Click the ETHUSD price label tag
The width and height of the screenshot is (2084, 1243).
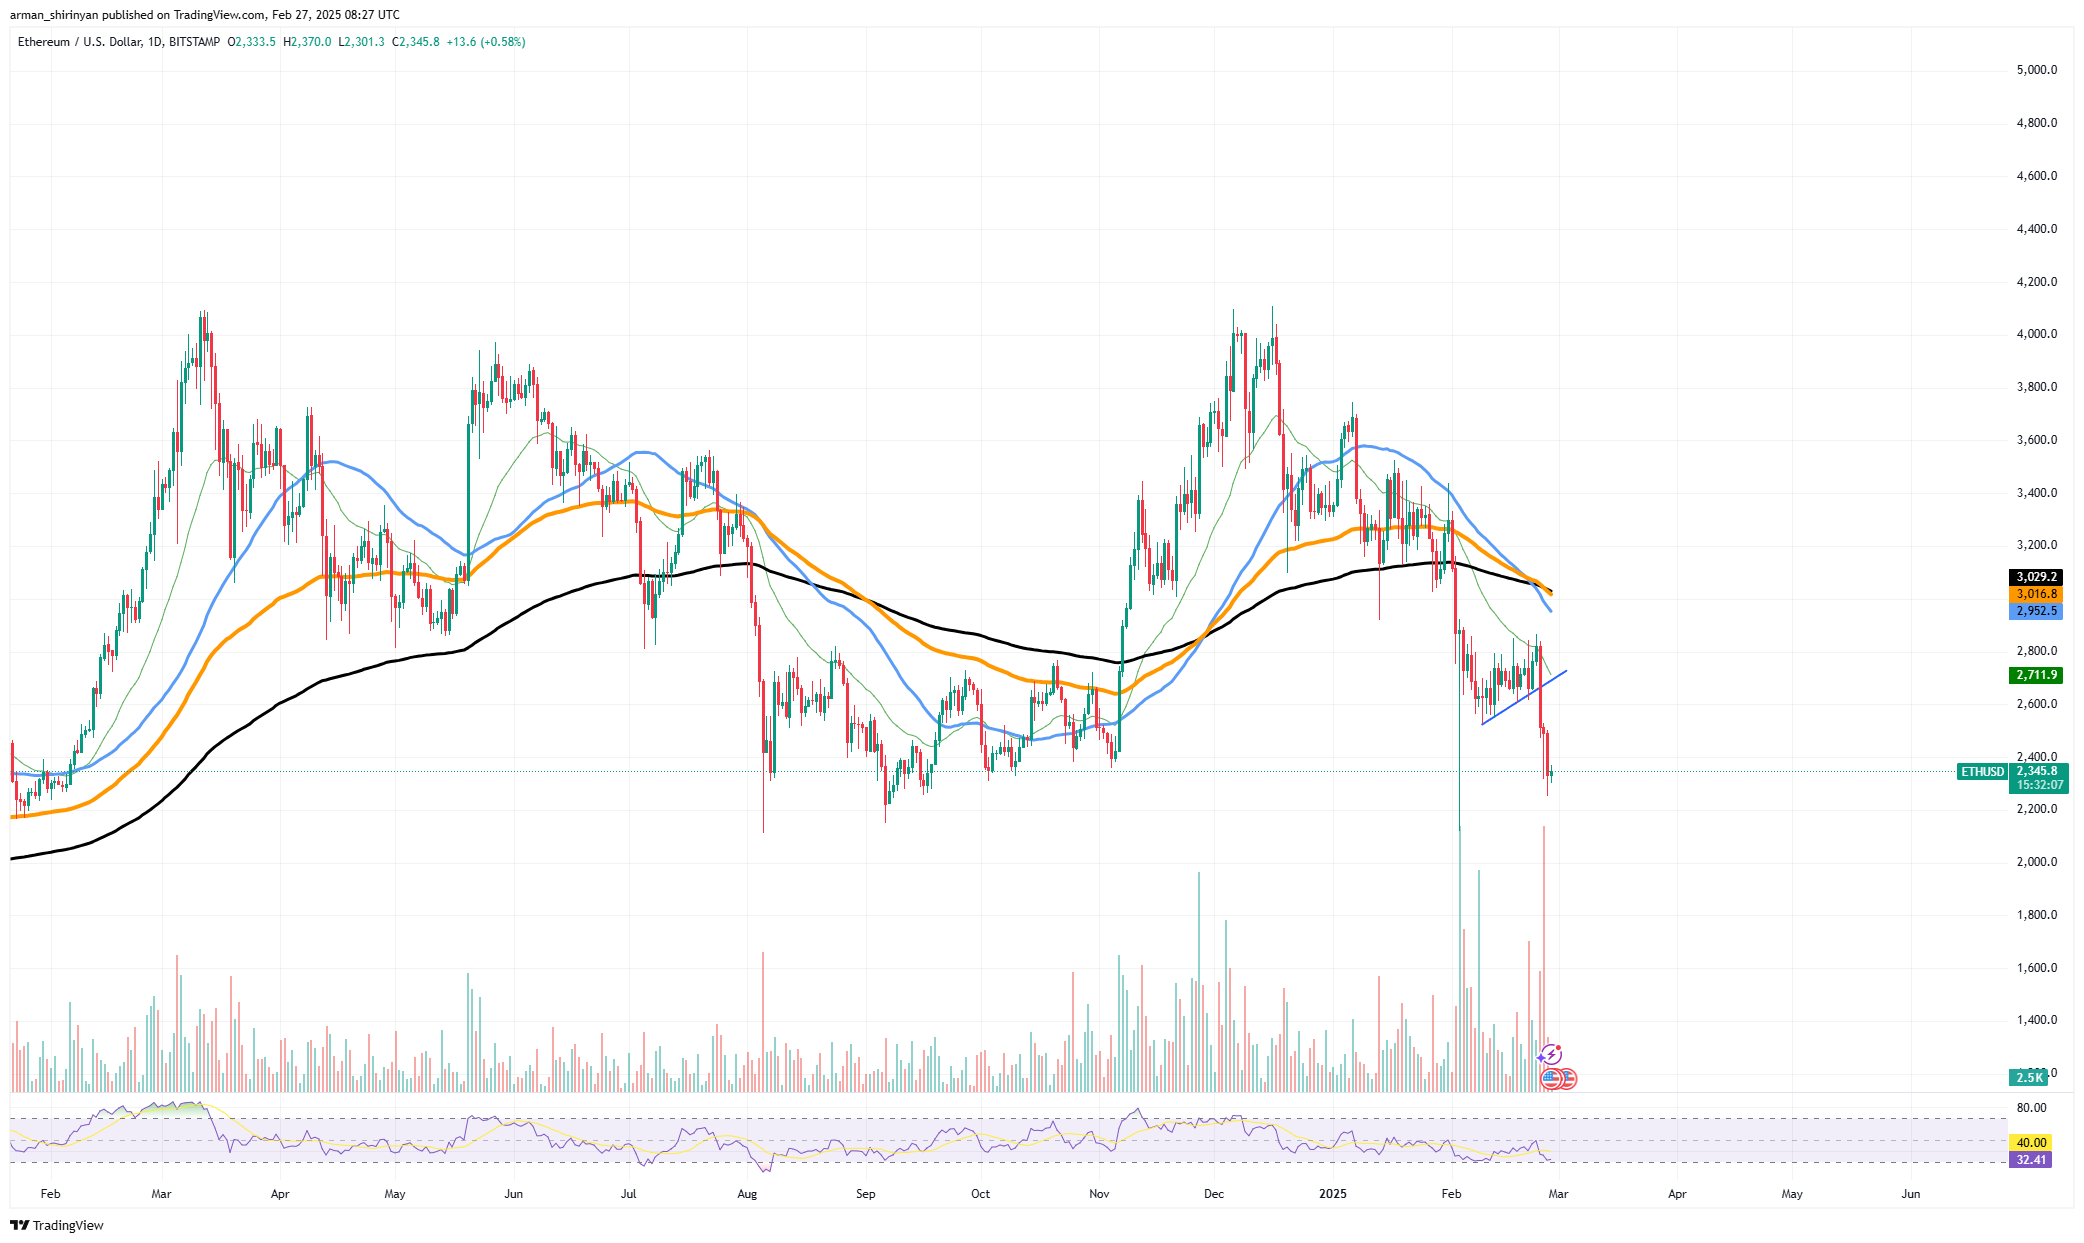point(1982,771)
